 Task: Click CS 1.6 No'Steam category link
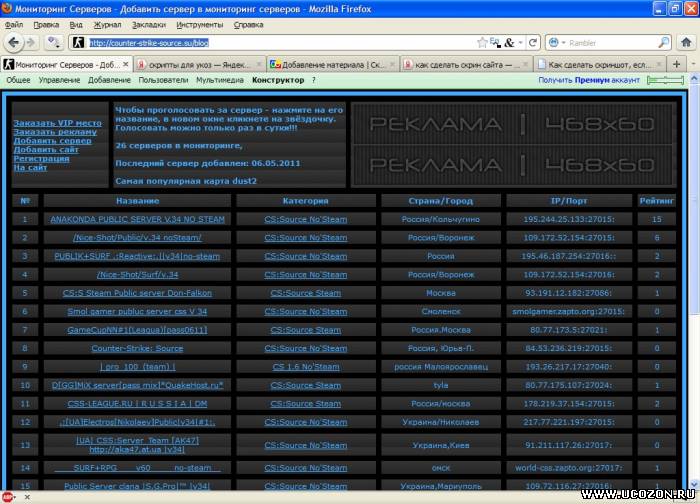[306, 367]
